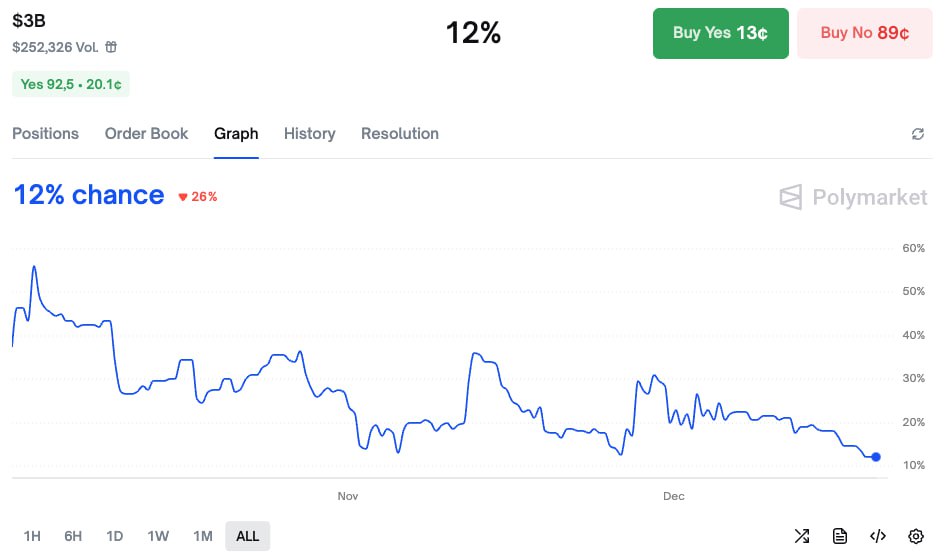Image resolution: width=950 pixels, height=558 pixels.
Task: Switch to the History tab
Action: pos(309,134)
